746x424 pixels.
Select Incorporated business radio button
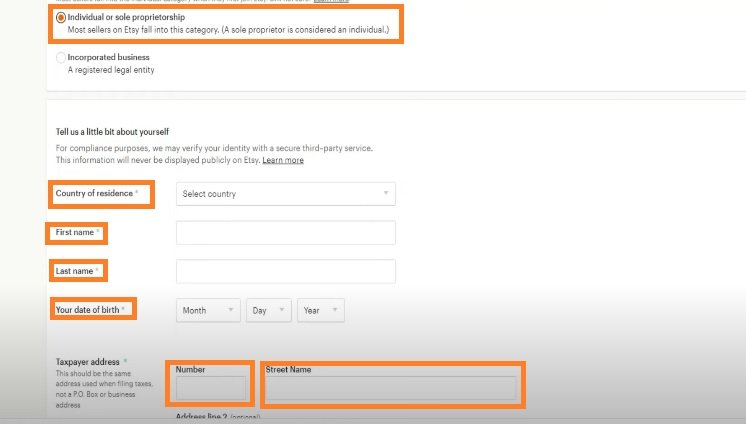coord(60,58)
